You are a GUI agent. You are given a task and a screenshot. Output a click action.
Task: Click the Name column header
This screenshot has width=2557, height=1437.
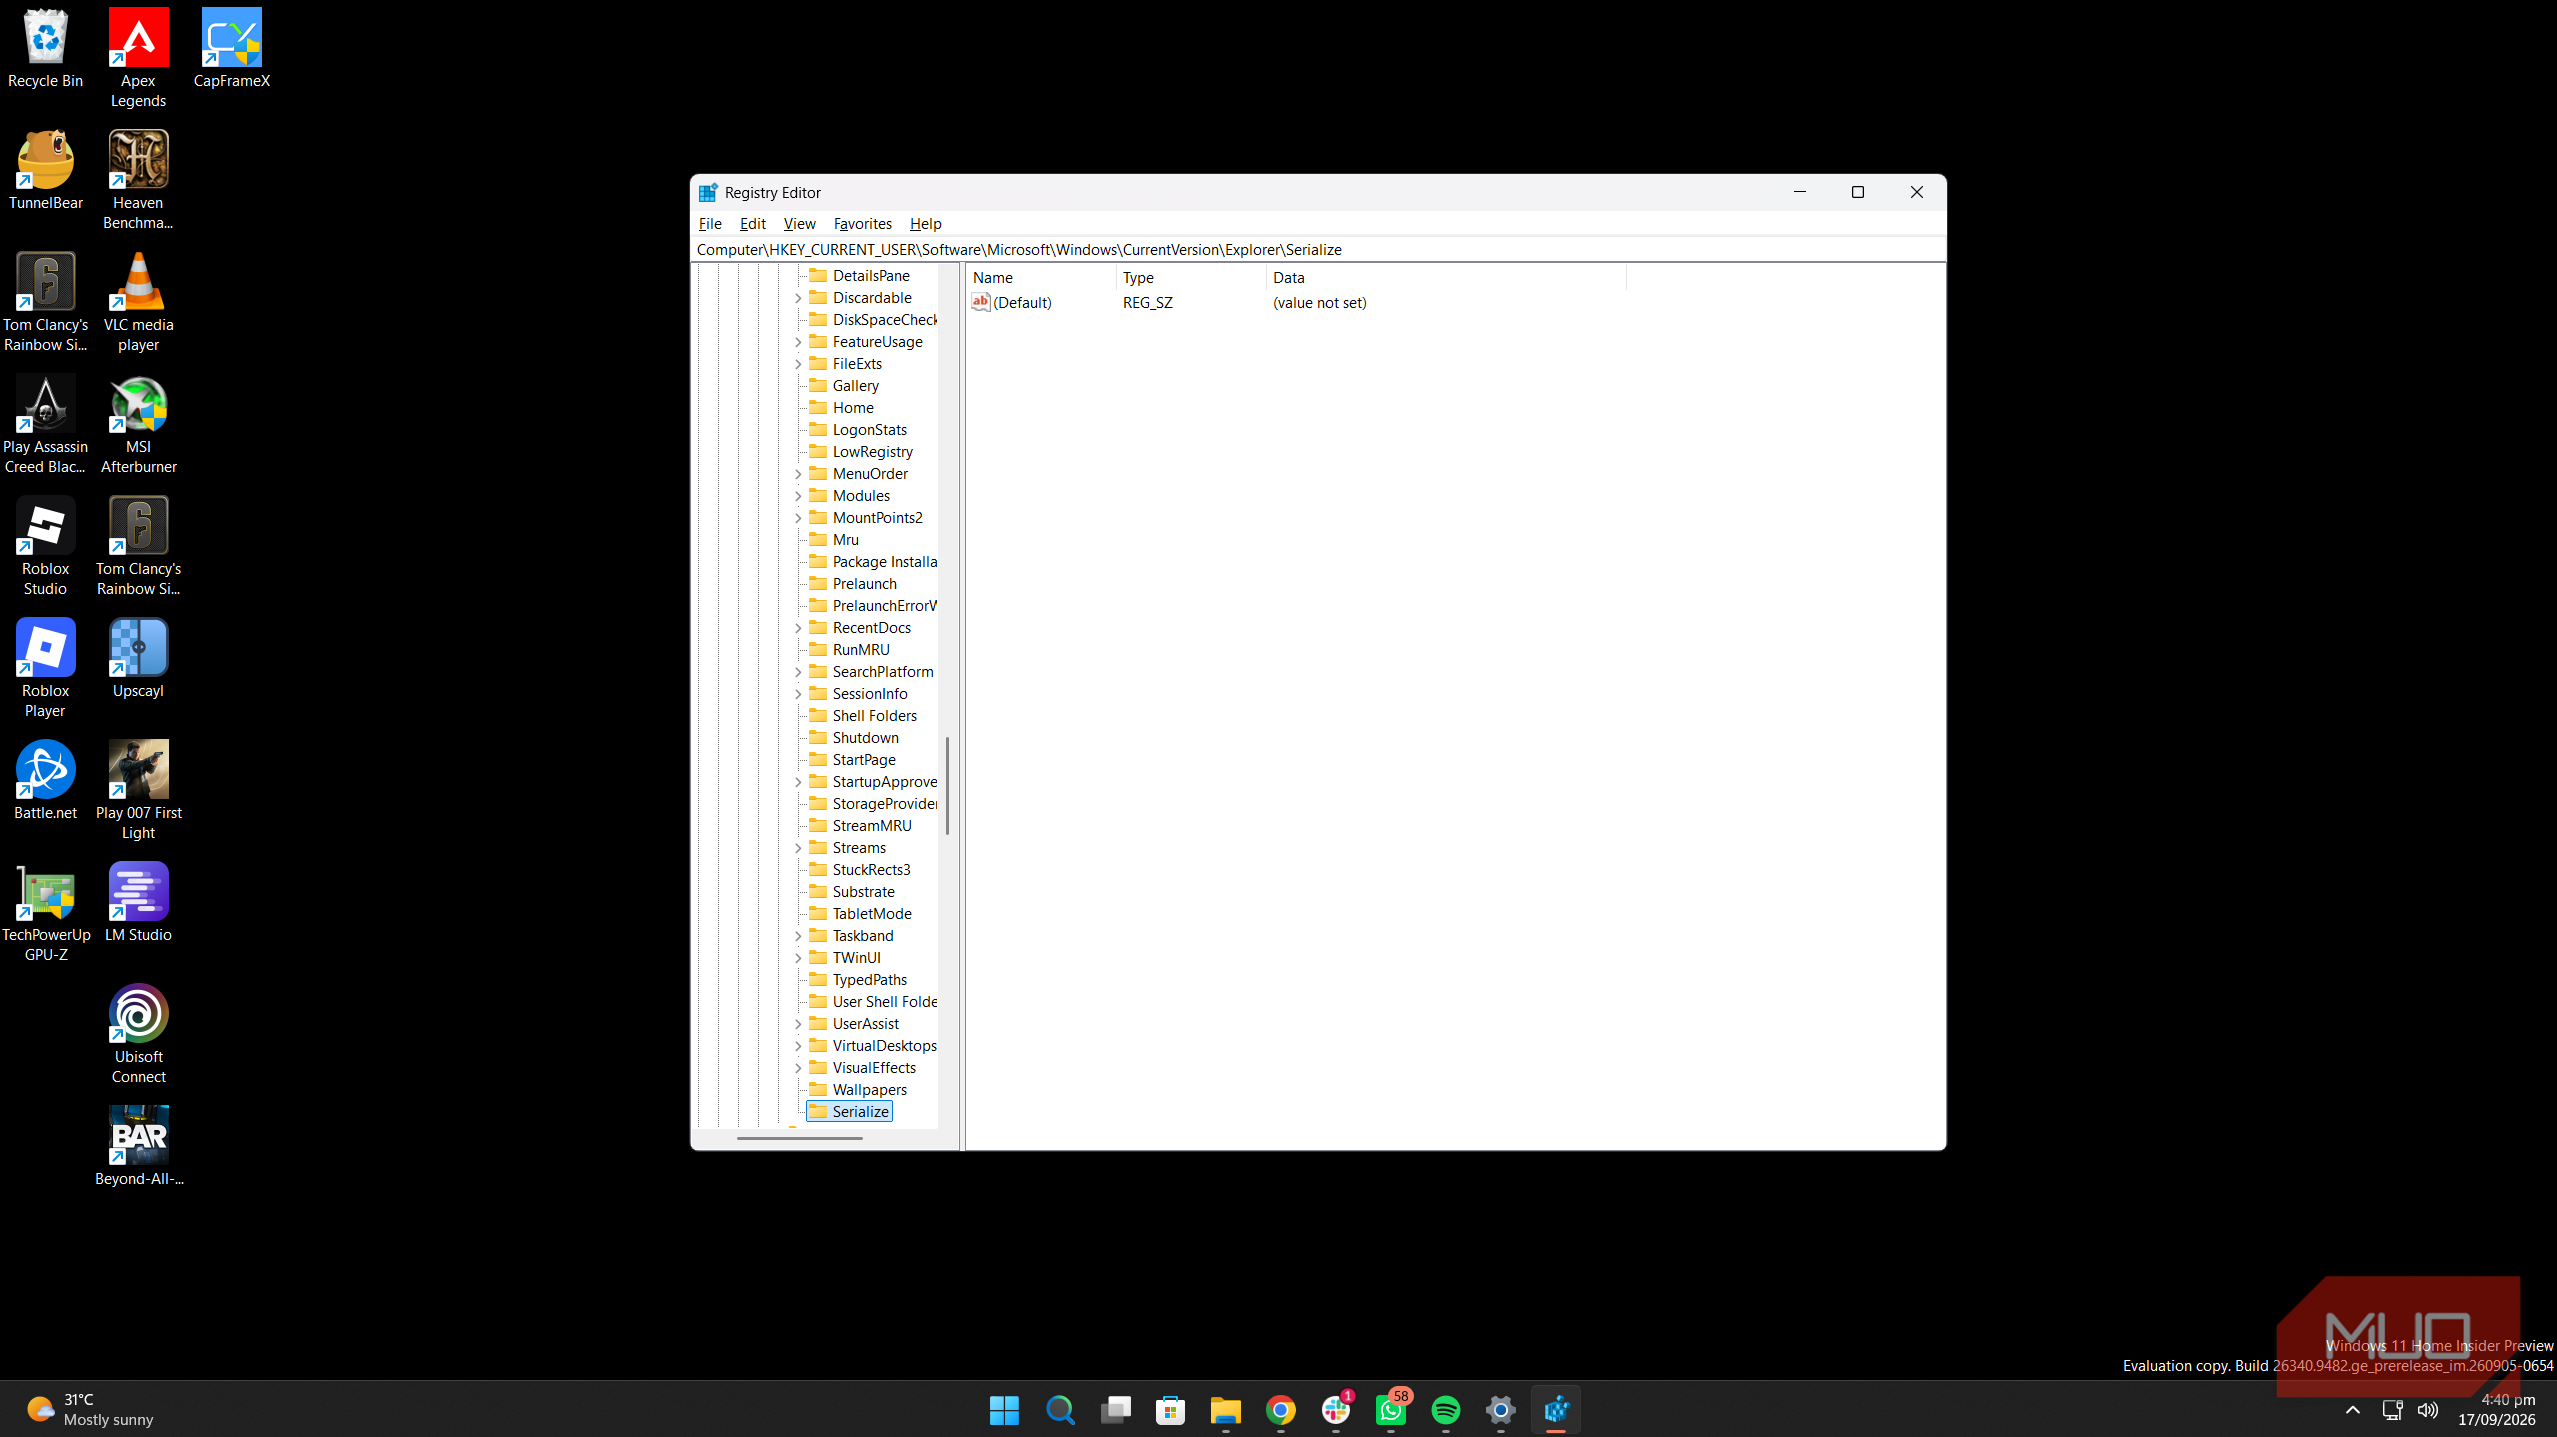pos(1041,278)
